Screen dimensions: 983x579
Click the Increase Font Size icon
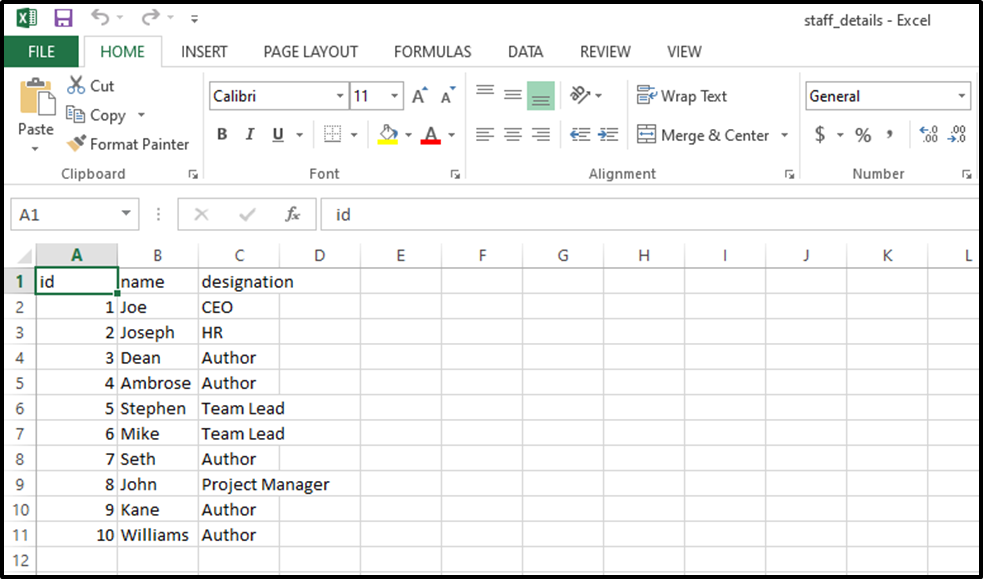pos(419,96)
